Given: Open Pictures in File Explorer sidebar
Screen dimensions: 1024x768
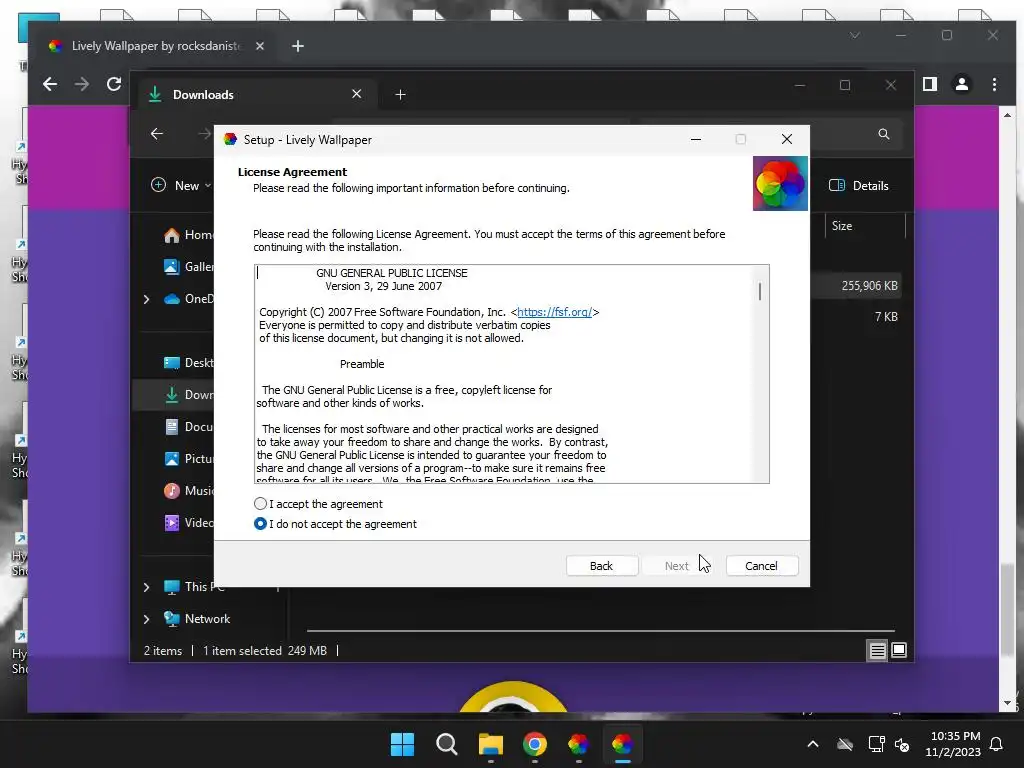Looking at the screenshot, I should point(188,458).
